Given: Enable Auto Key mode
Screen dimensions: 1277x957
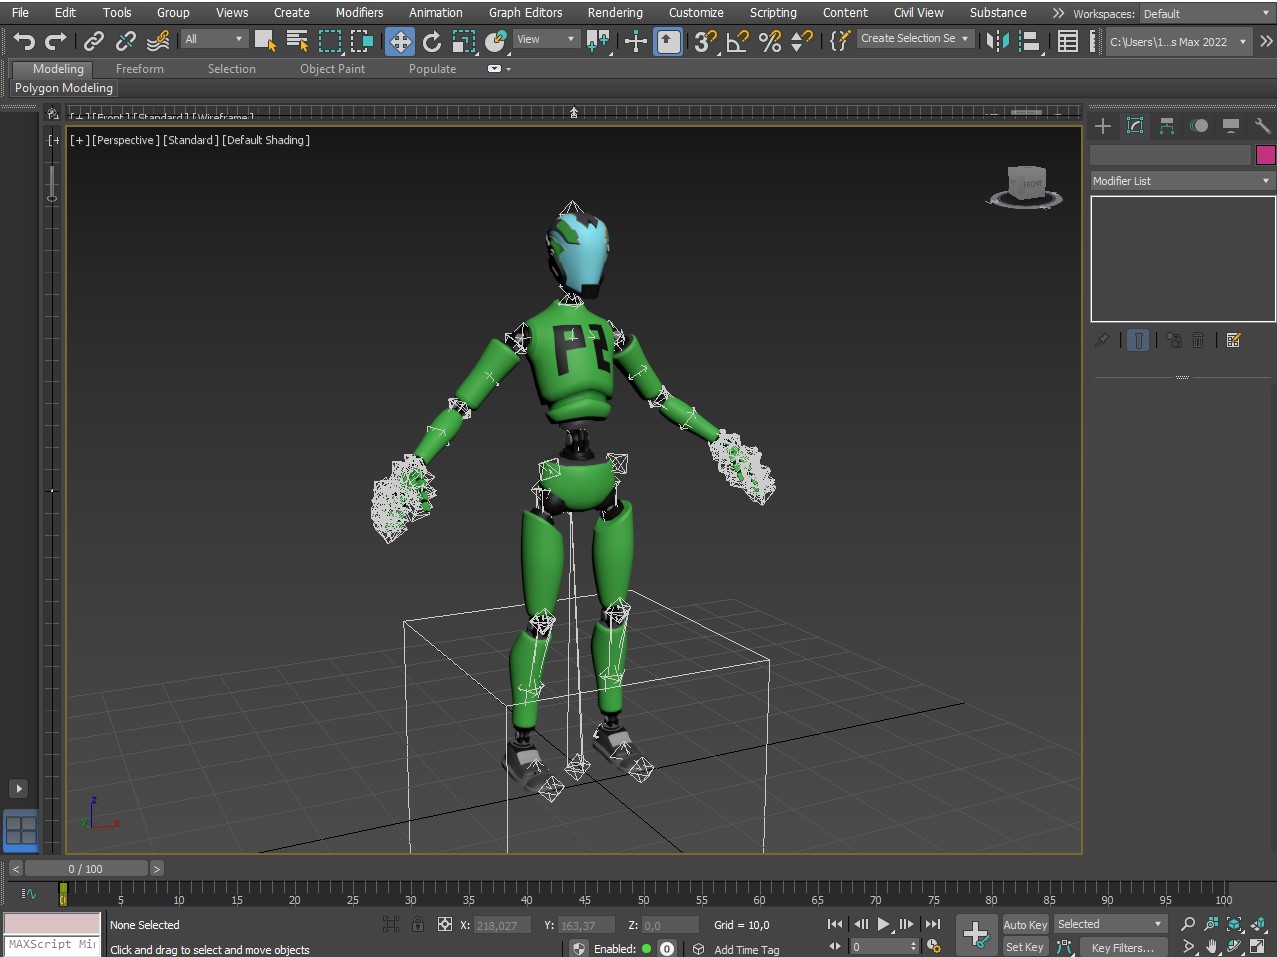Looking at the screenshot, I should [x=1024, y=925].
